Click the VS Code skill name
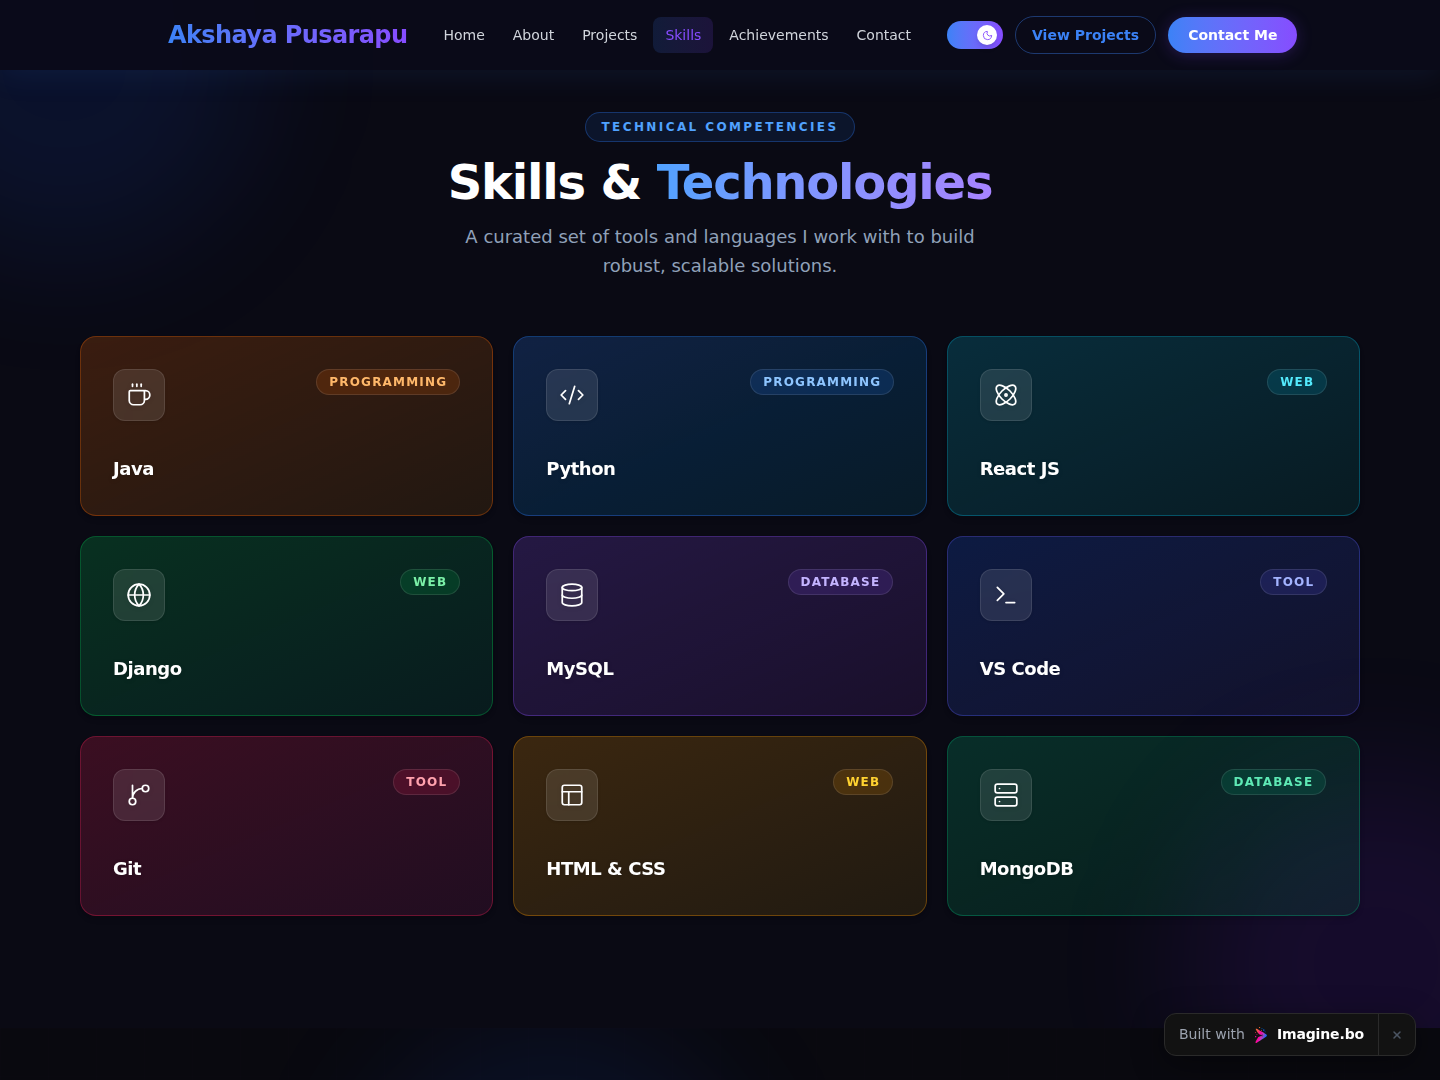 [1020, 669]
